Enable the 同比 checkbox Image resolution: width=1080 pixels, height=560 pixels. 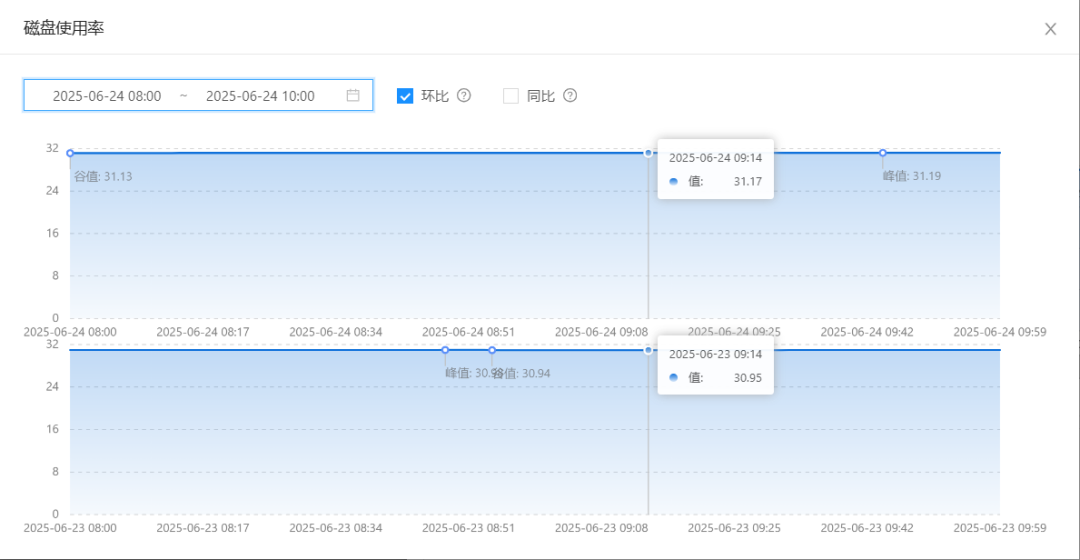[510, 96]
